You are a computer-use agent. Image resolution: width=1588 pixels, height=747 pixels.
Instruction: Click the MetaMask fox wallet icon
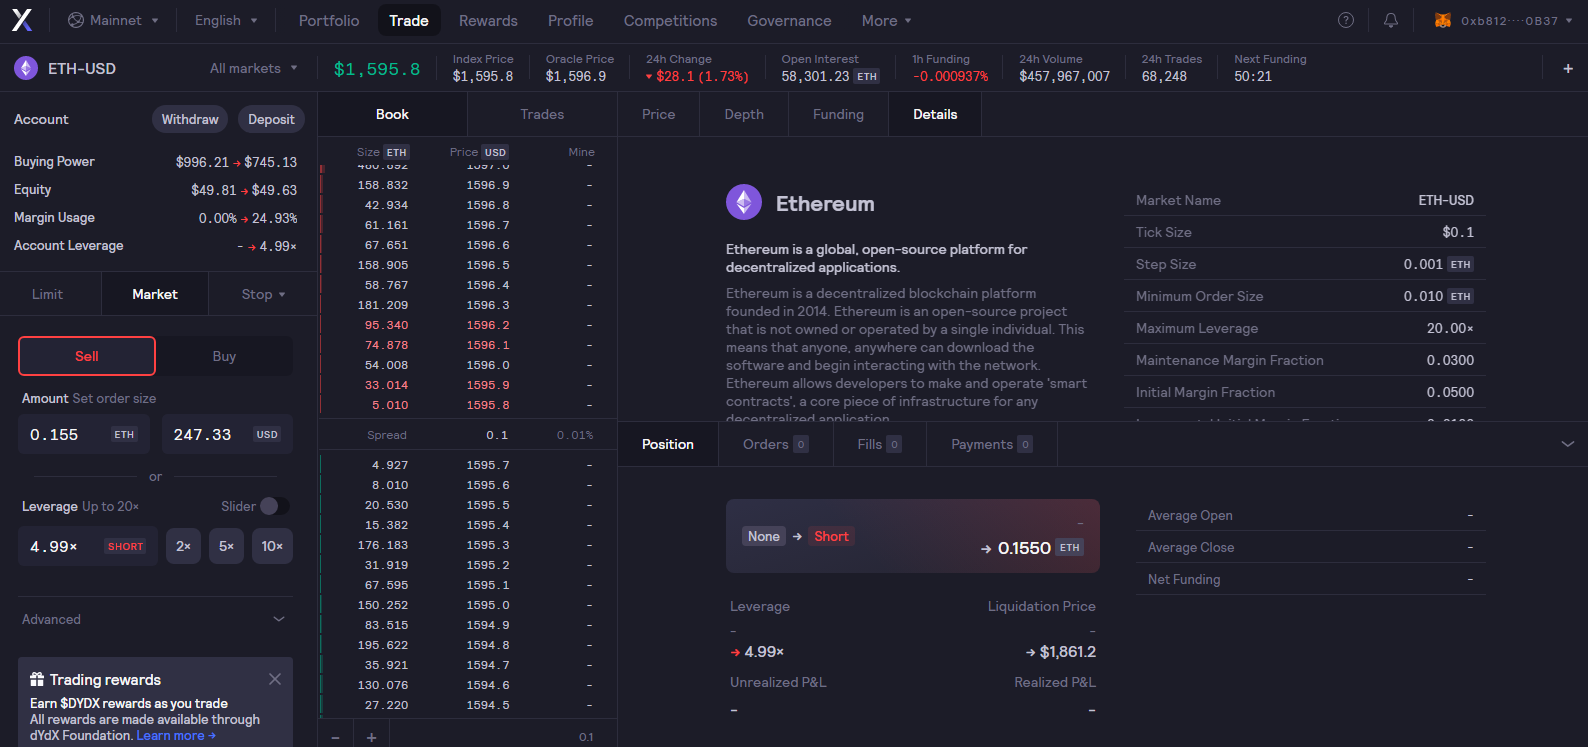pos(1443,20)
